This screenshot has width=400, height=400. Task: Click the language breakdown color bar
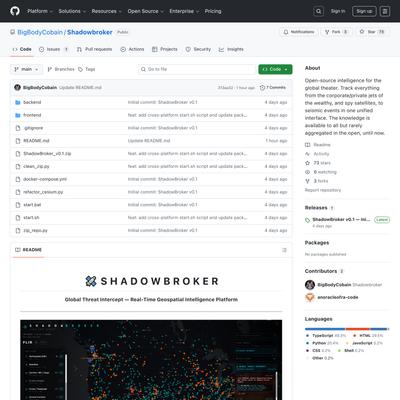pos(347,329)
